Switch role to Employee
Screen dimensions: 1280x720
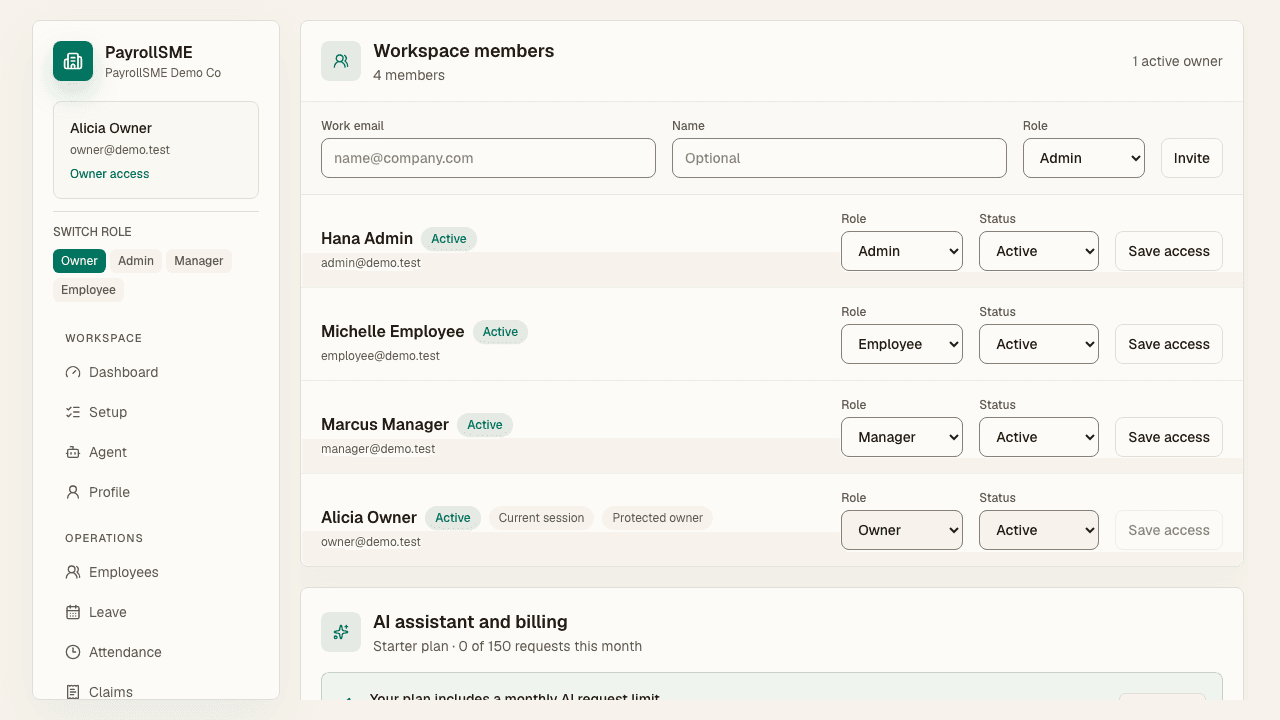(x=88, y=290)
